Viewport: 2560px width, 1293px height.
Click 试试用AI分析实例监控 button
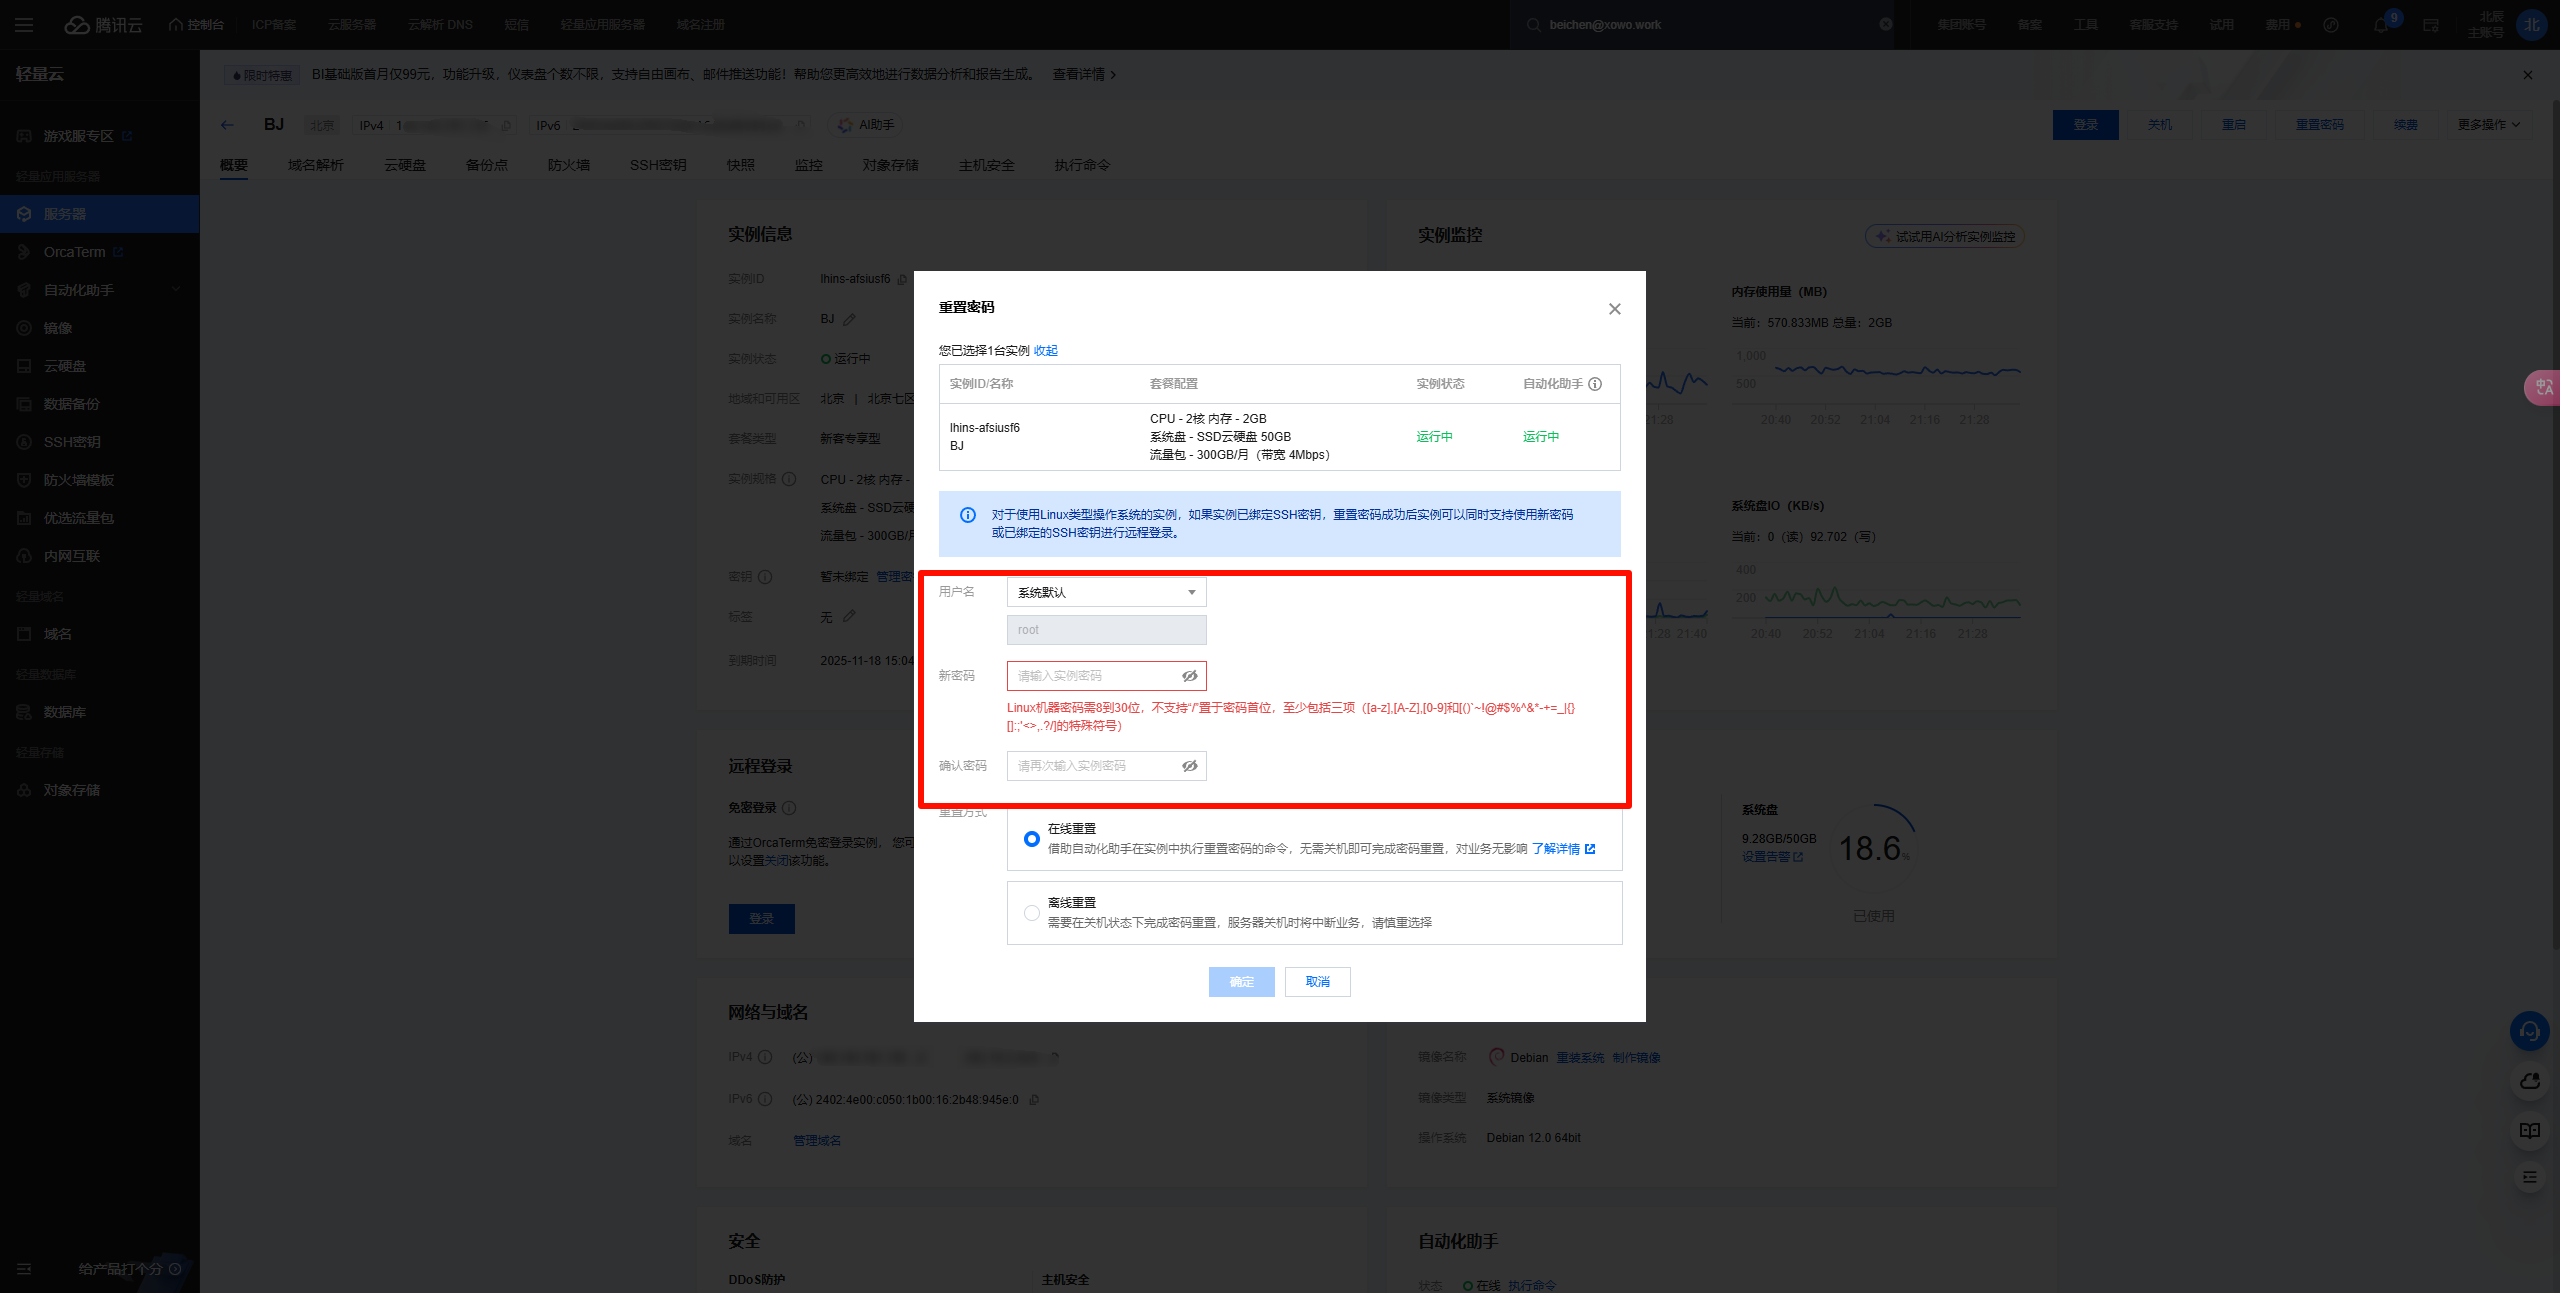(x=1944, y=237)
